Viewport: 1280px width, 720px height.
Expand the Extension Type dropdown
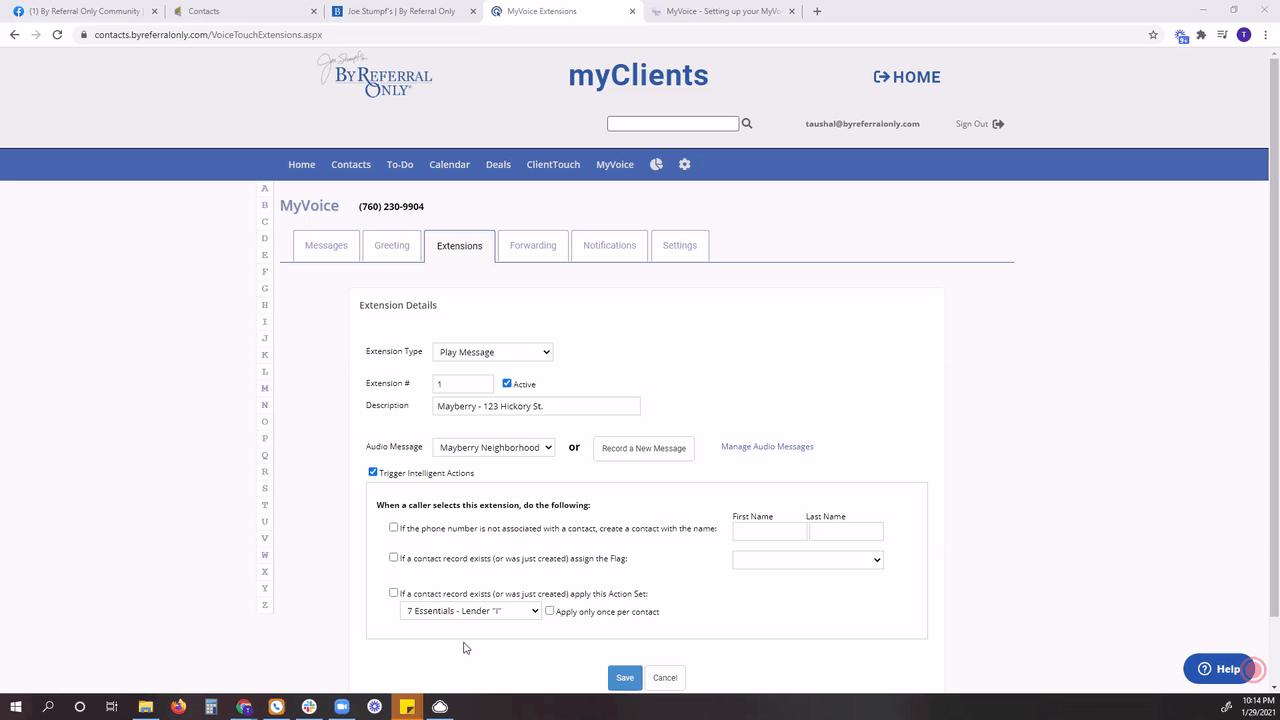493,352
